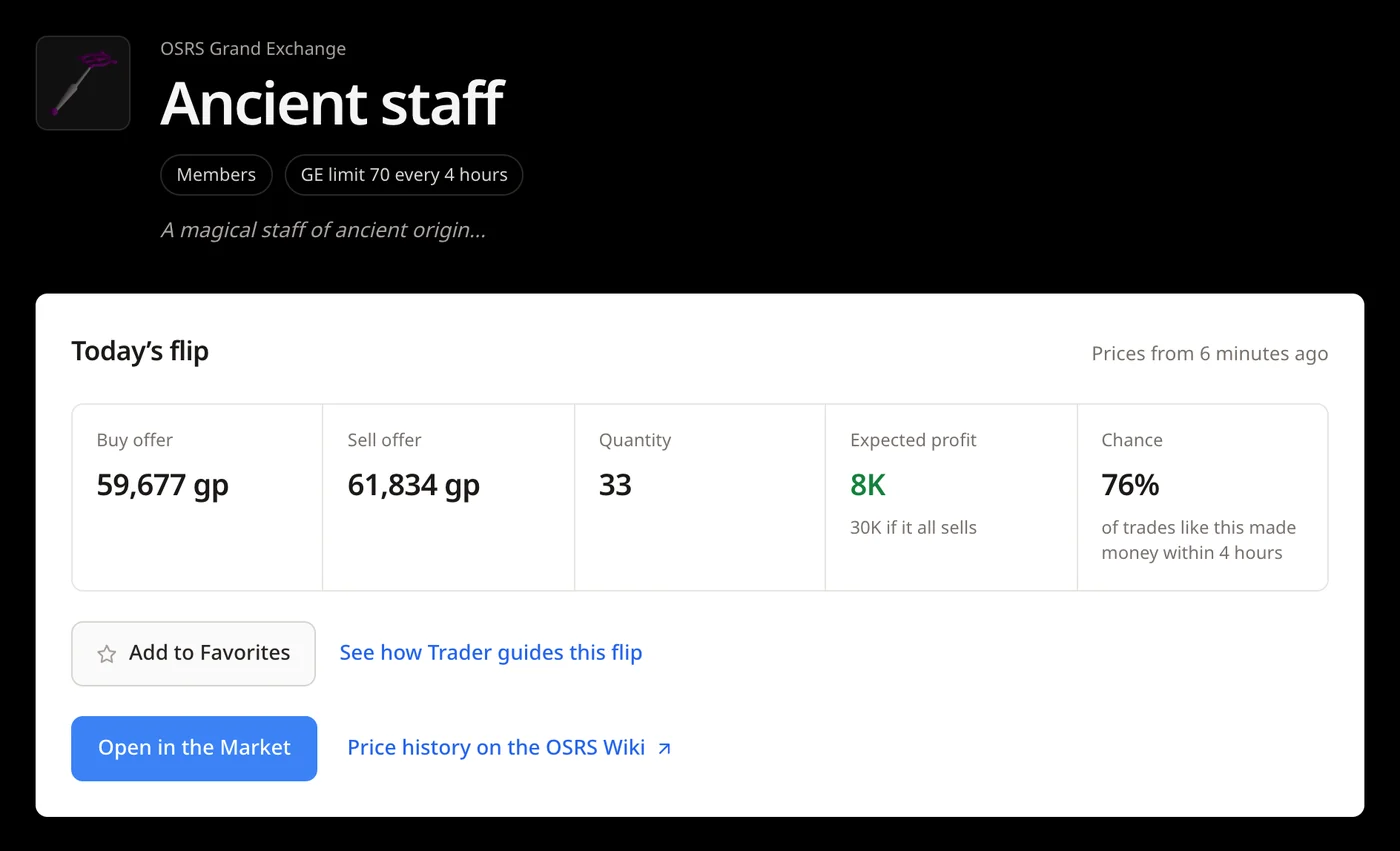
Task: Click the Buy offer label
Action: click(x=135, y=440)
